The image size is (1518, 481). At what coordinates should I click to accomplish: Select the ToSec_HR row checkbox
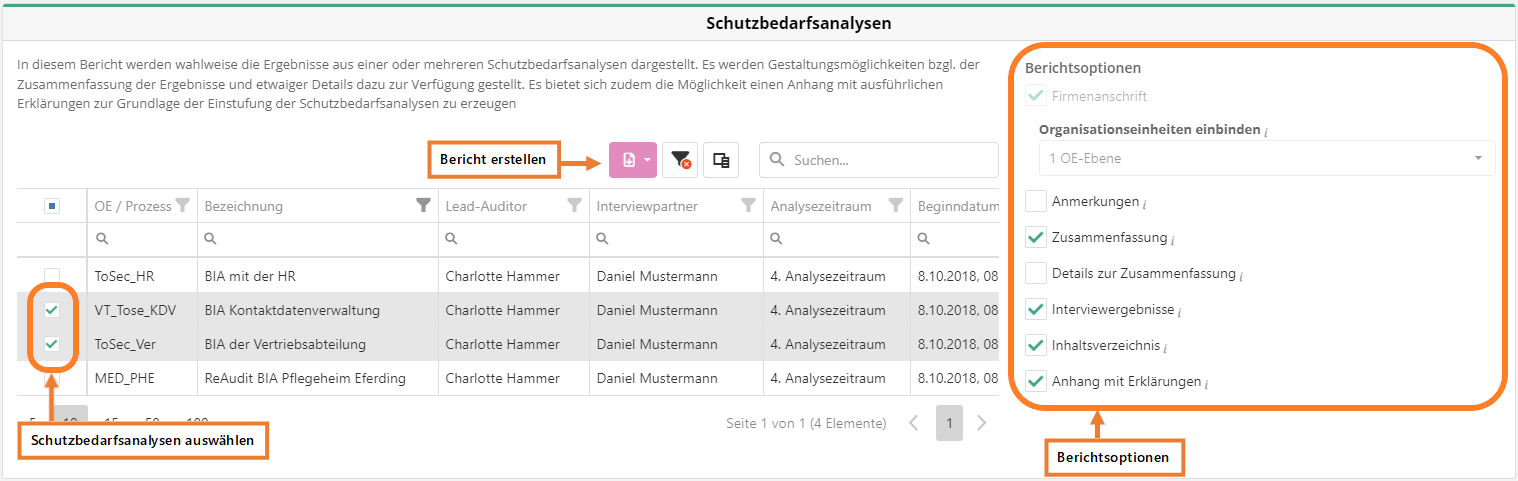click(x=52, y=277)
